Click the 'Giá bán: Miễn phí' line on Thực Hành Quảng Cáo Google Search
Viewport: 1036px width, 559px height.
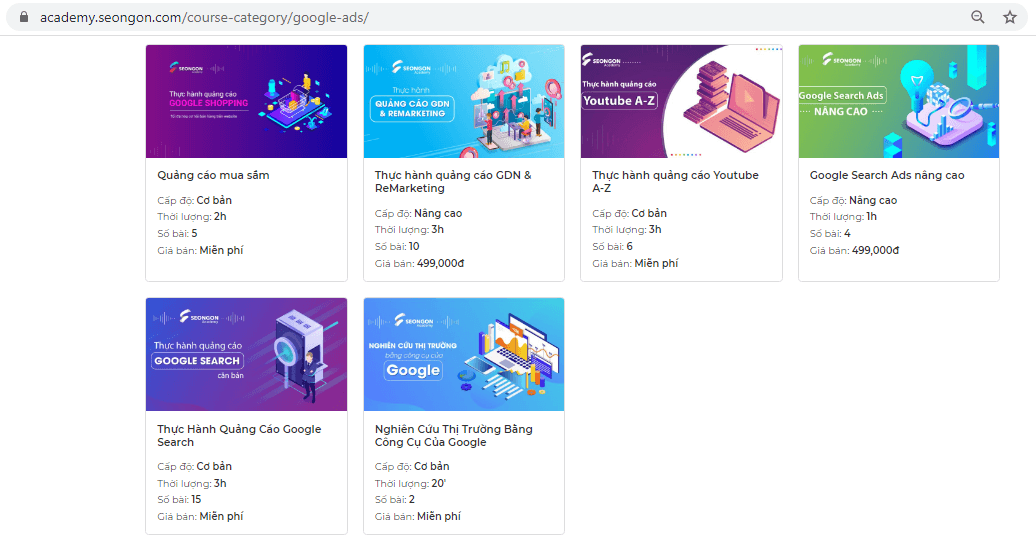[x=200, y=517]
